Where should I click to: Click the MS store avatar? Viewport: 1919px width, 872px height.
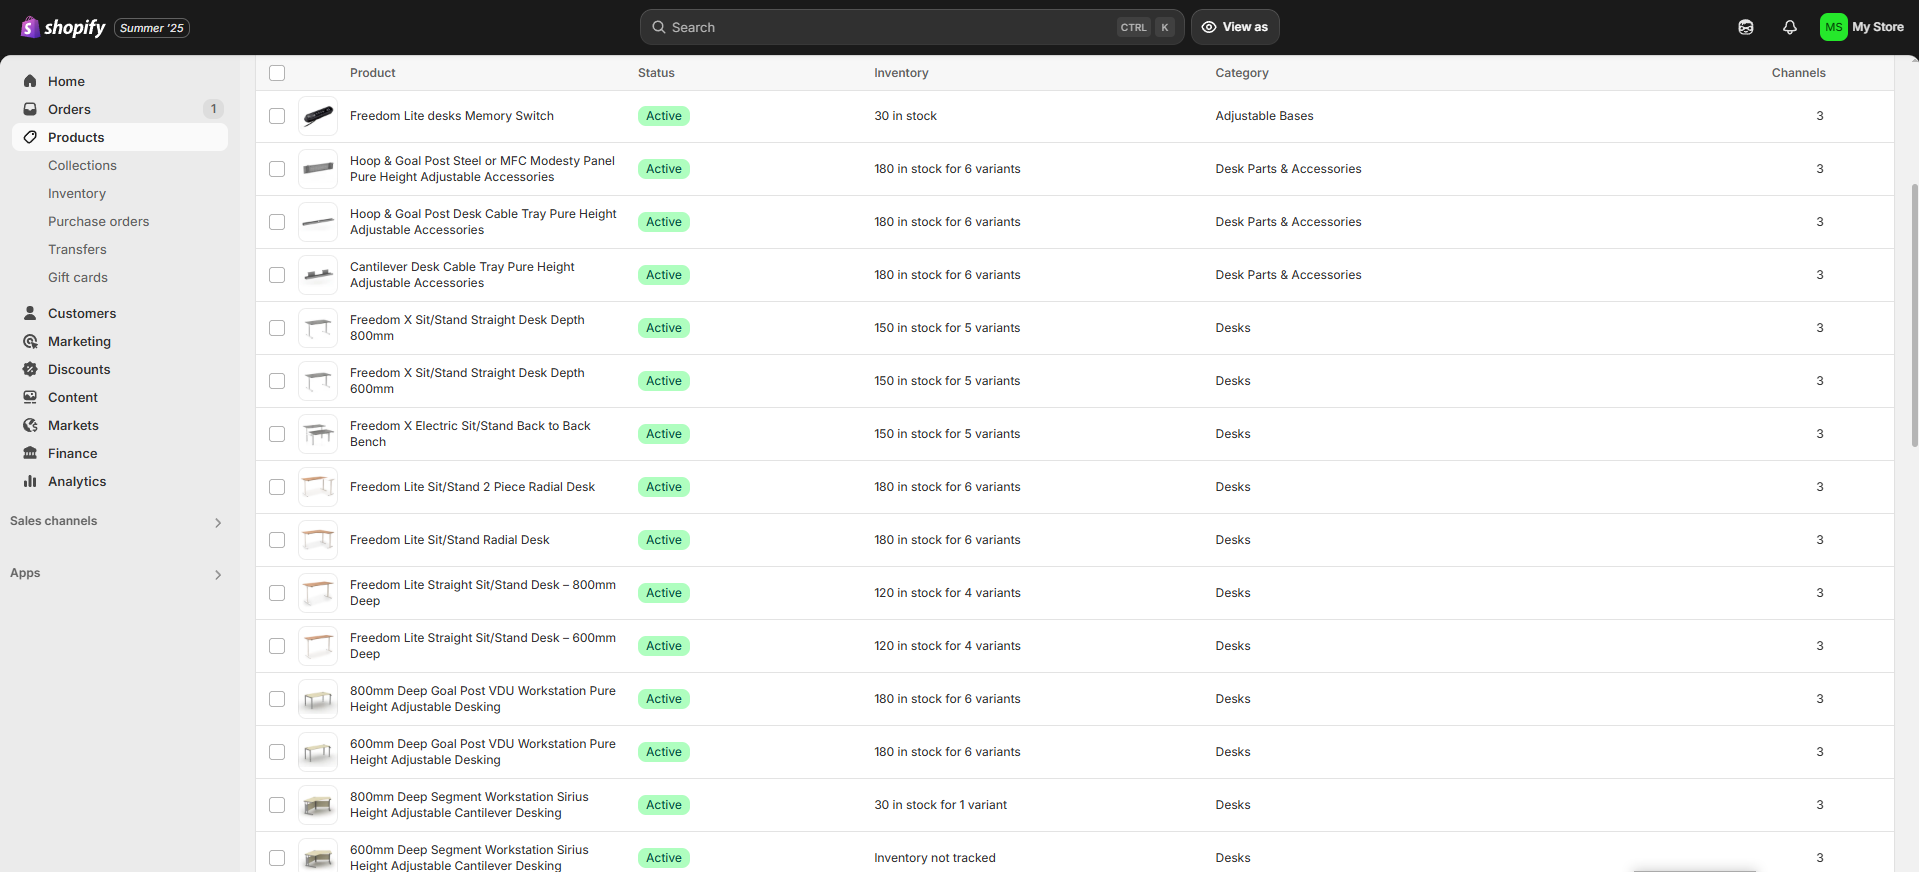(1832, 27)
